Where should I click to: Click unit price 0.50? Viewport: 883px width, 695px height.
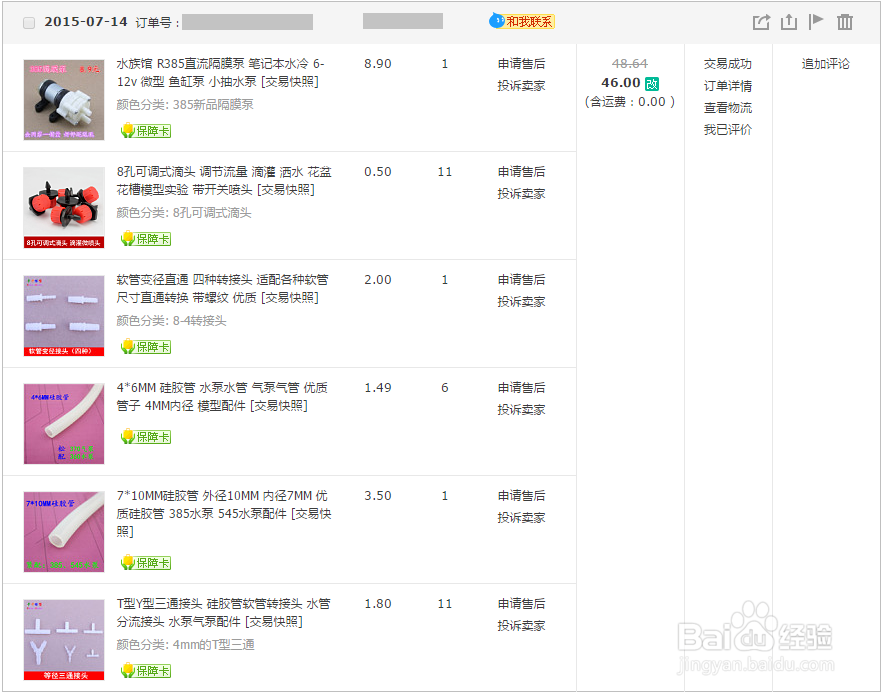[x=377, y=172]
